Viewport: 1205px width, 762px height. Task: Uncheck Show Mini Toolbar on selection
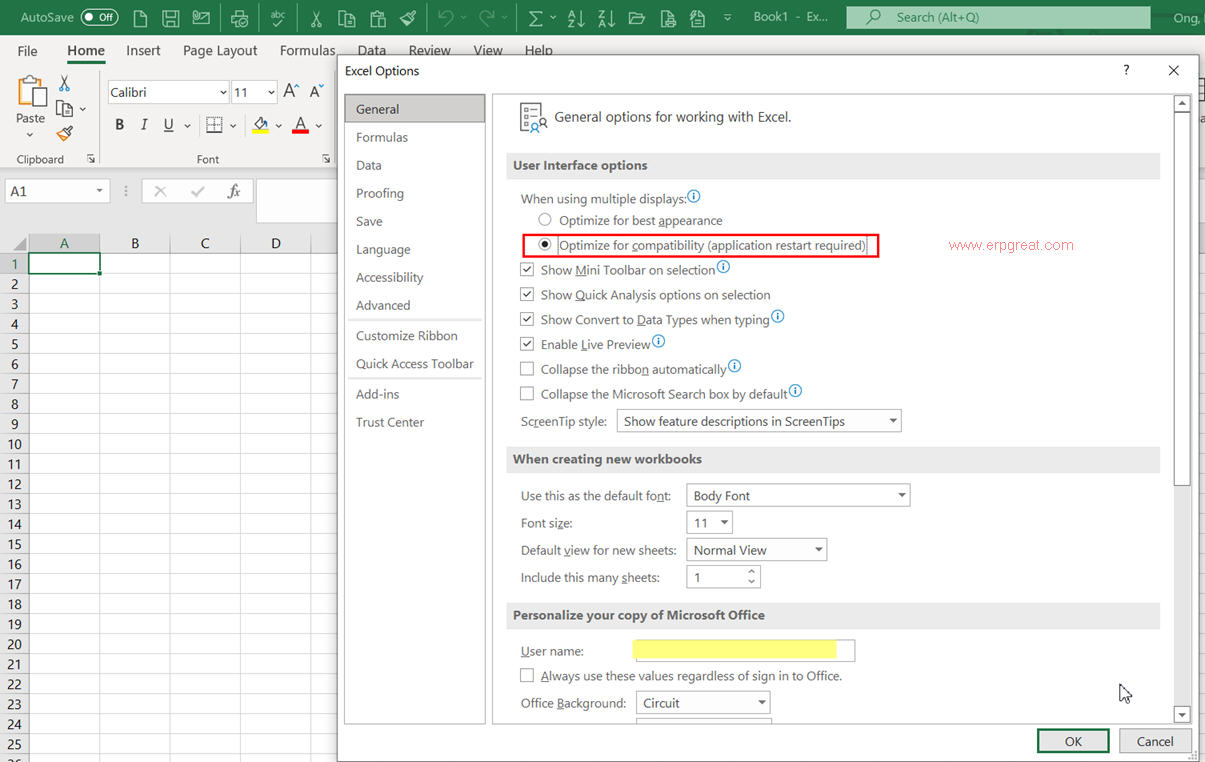[527, 270]
